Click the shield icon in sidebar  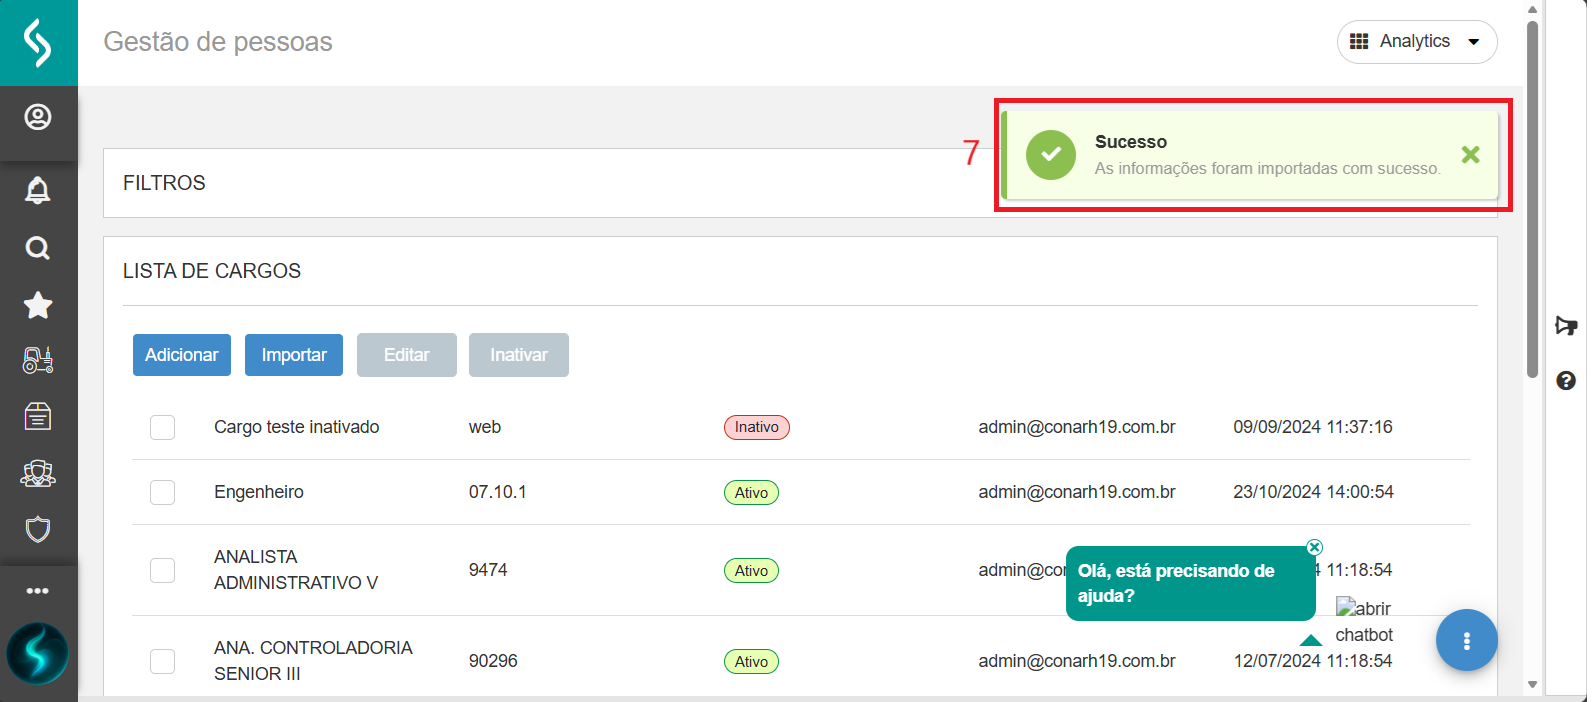click(x=38, y=529)
